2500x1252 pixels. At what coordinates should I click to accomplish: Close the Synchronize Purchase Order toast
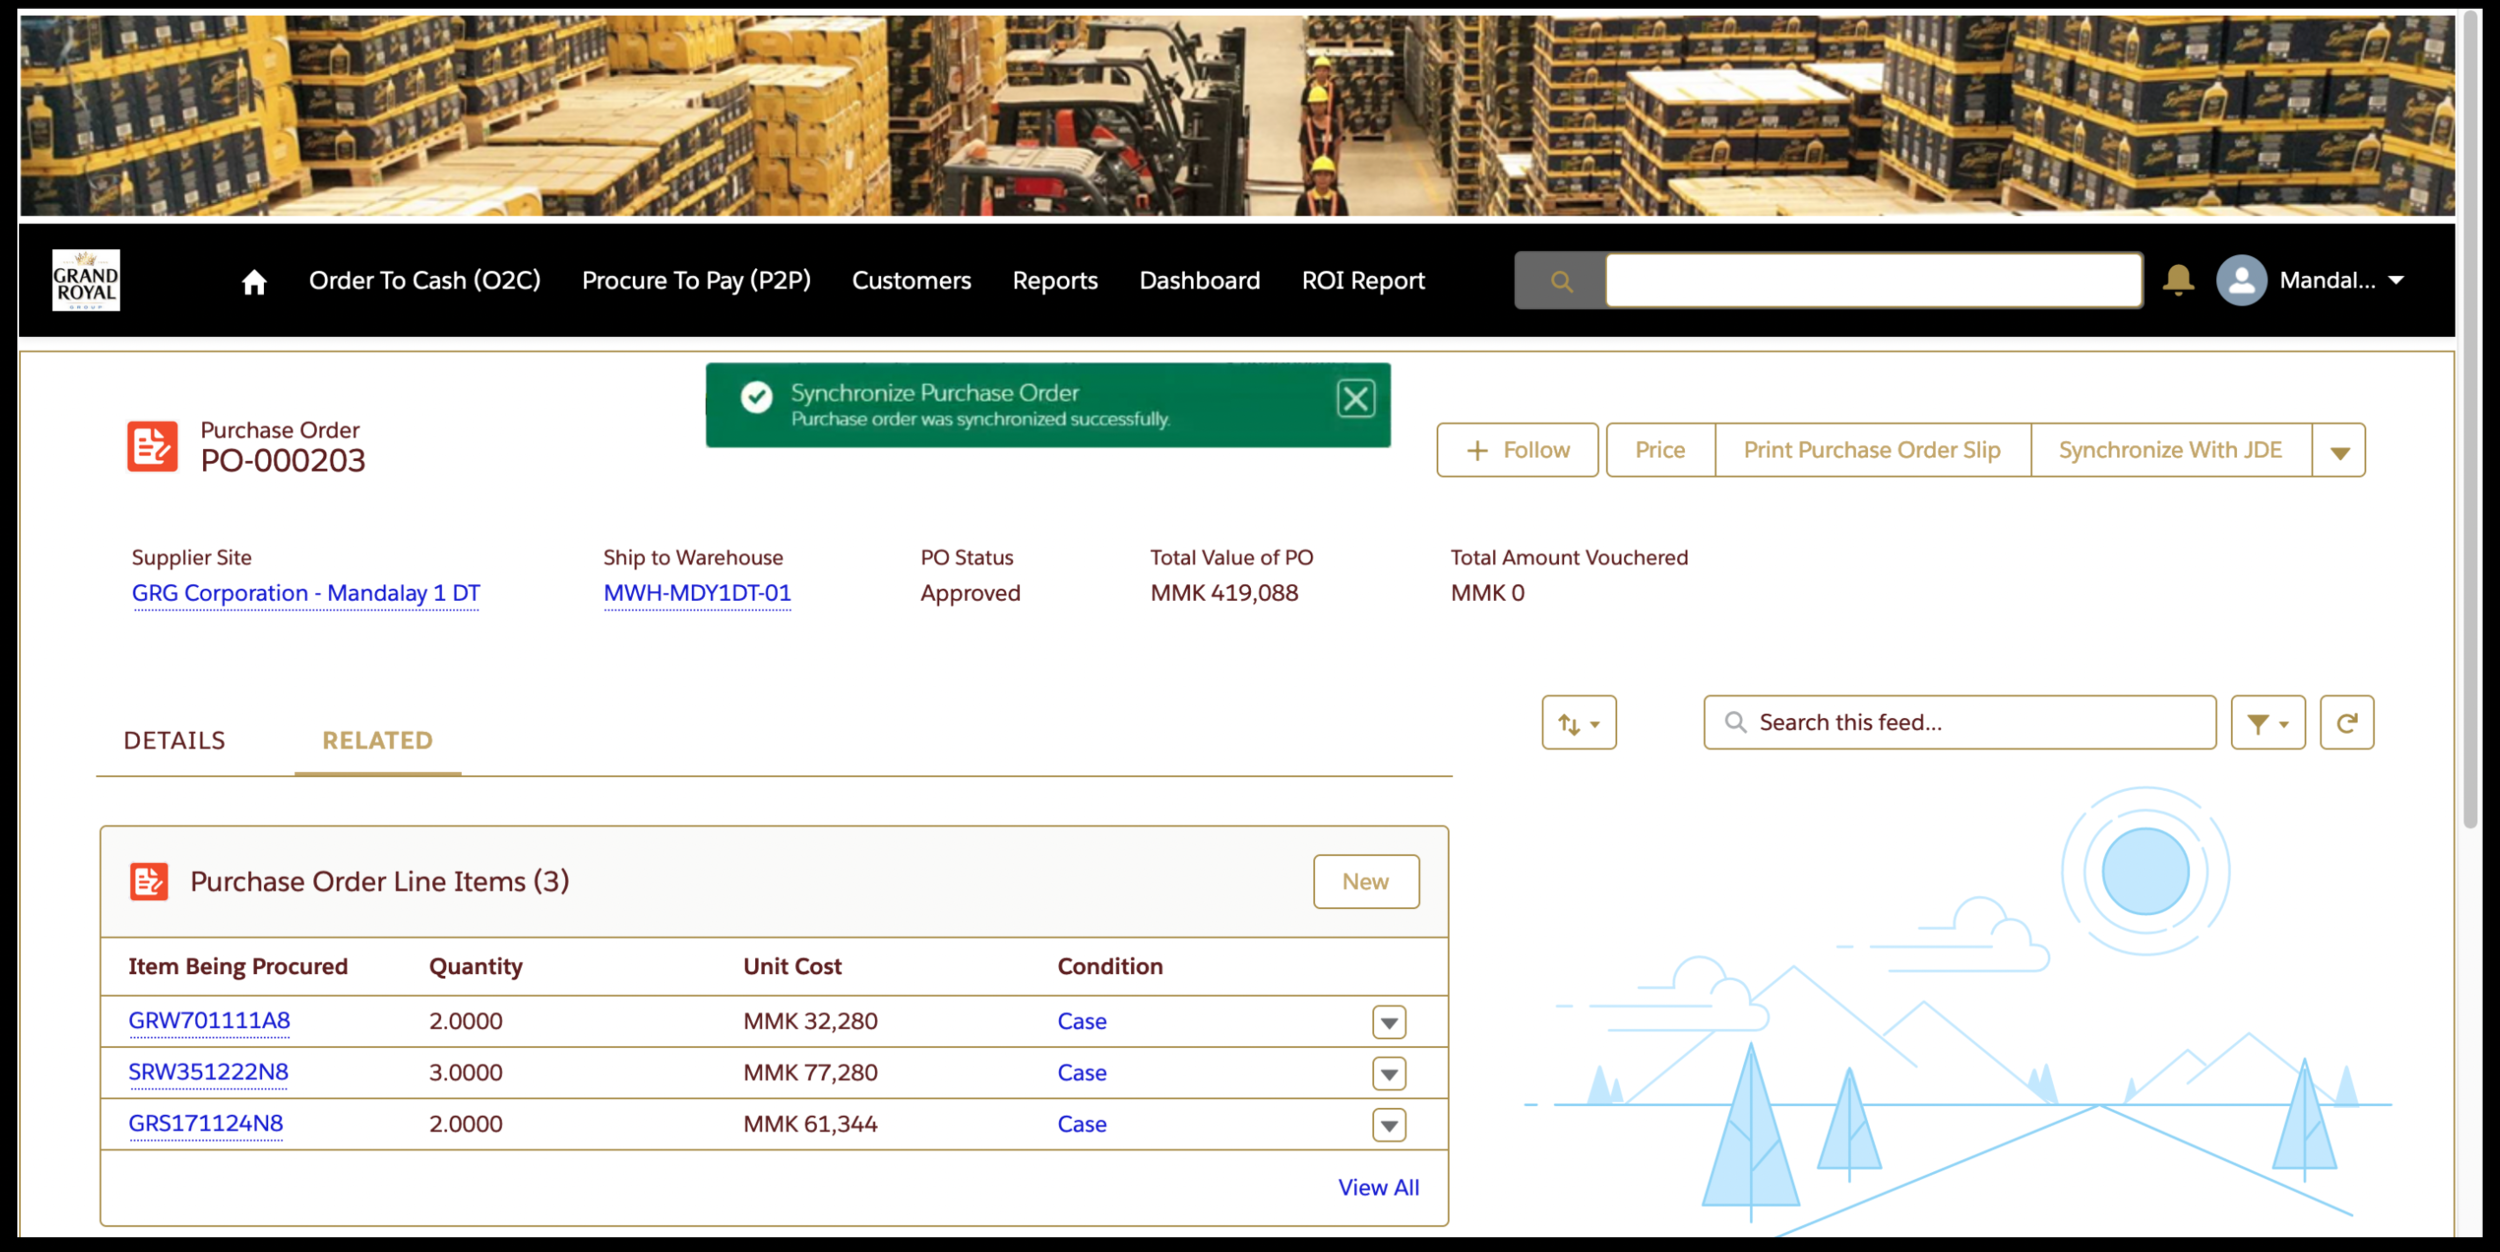[1355, 399]
